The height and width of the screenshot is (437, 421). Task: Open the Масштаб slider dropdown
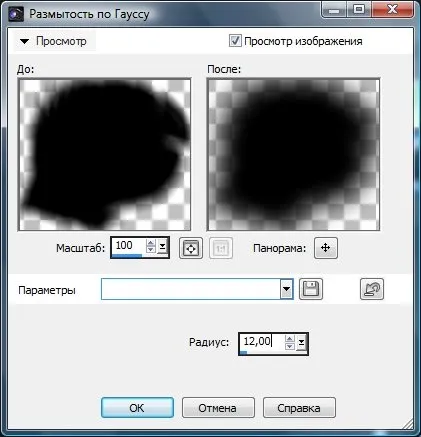(x=162, y=247)
